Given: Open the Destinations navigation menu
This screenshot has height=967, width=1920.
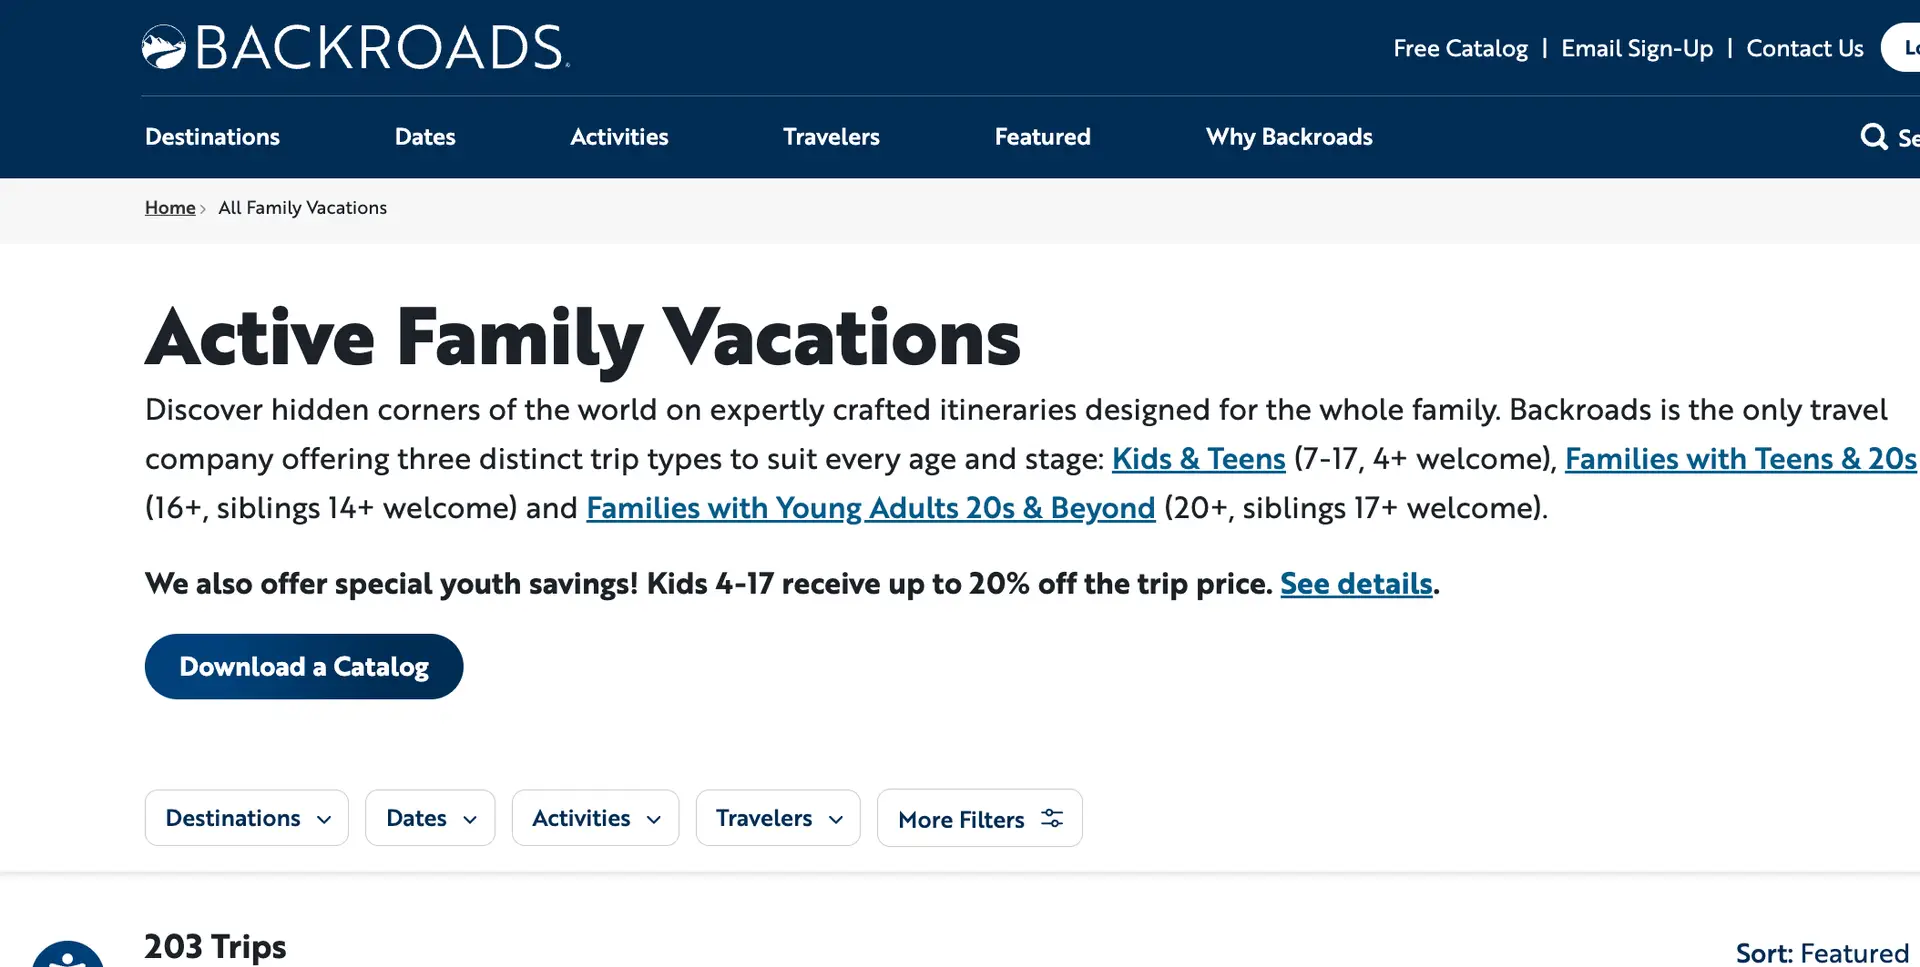Looking at the screenshot, I should click(212, 137).
